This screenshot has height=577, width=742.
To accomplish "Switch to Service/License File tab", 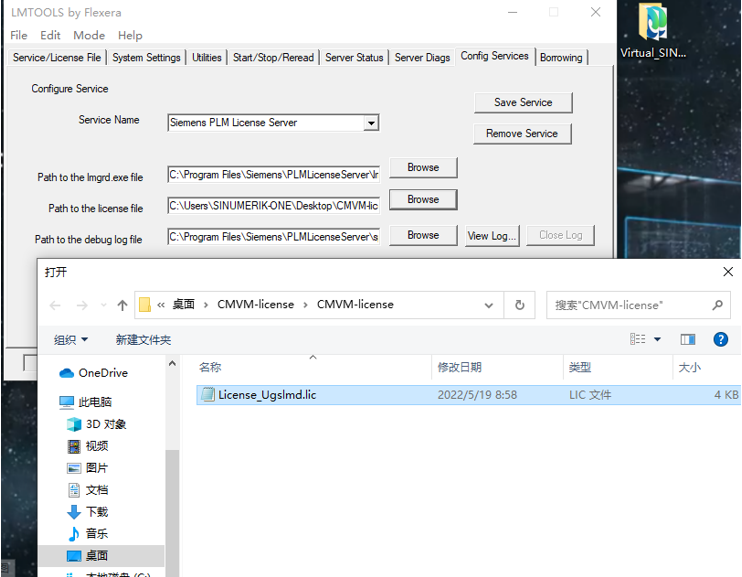I will click(x=57, y=58).
